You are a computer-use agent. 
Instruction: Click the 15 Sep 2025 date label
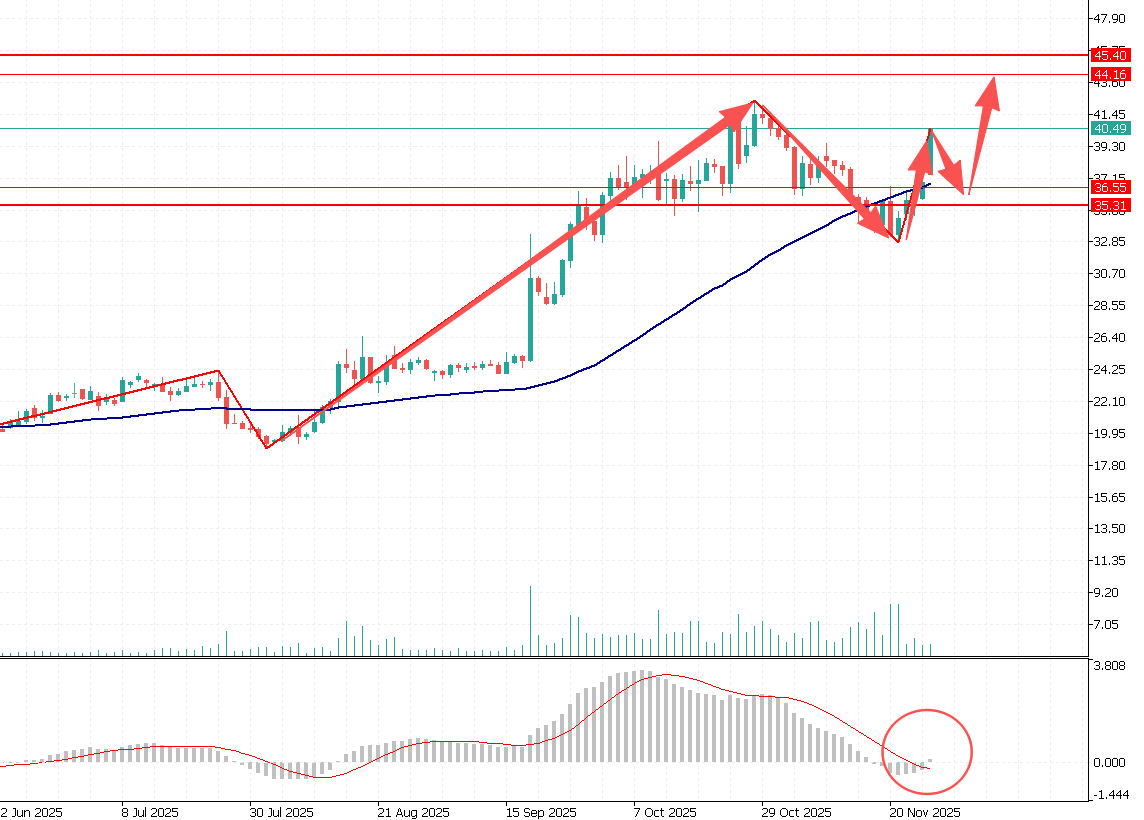tap(541, 813)
